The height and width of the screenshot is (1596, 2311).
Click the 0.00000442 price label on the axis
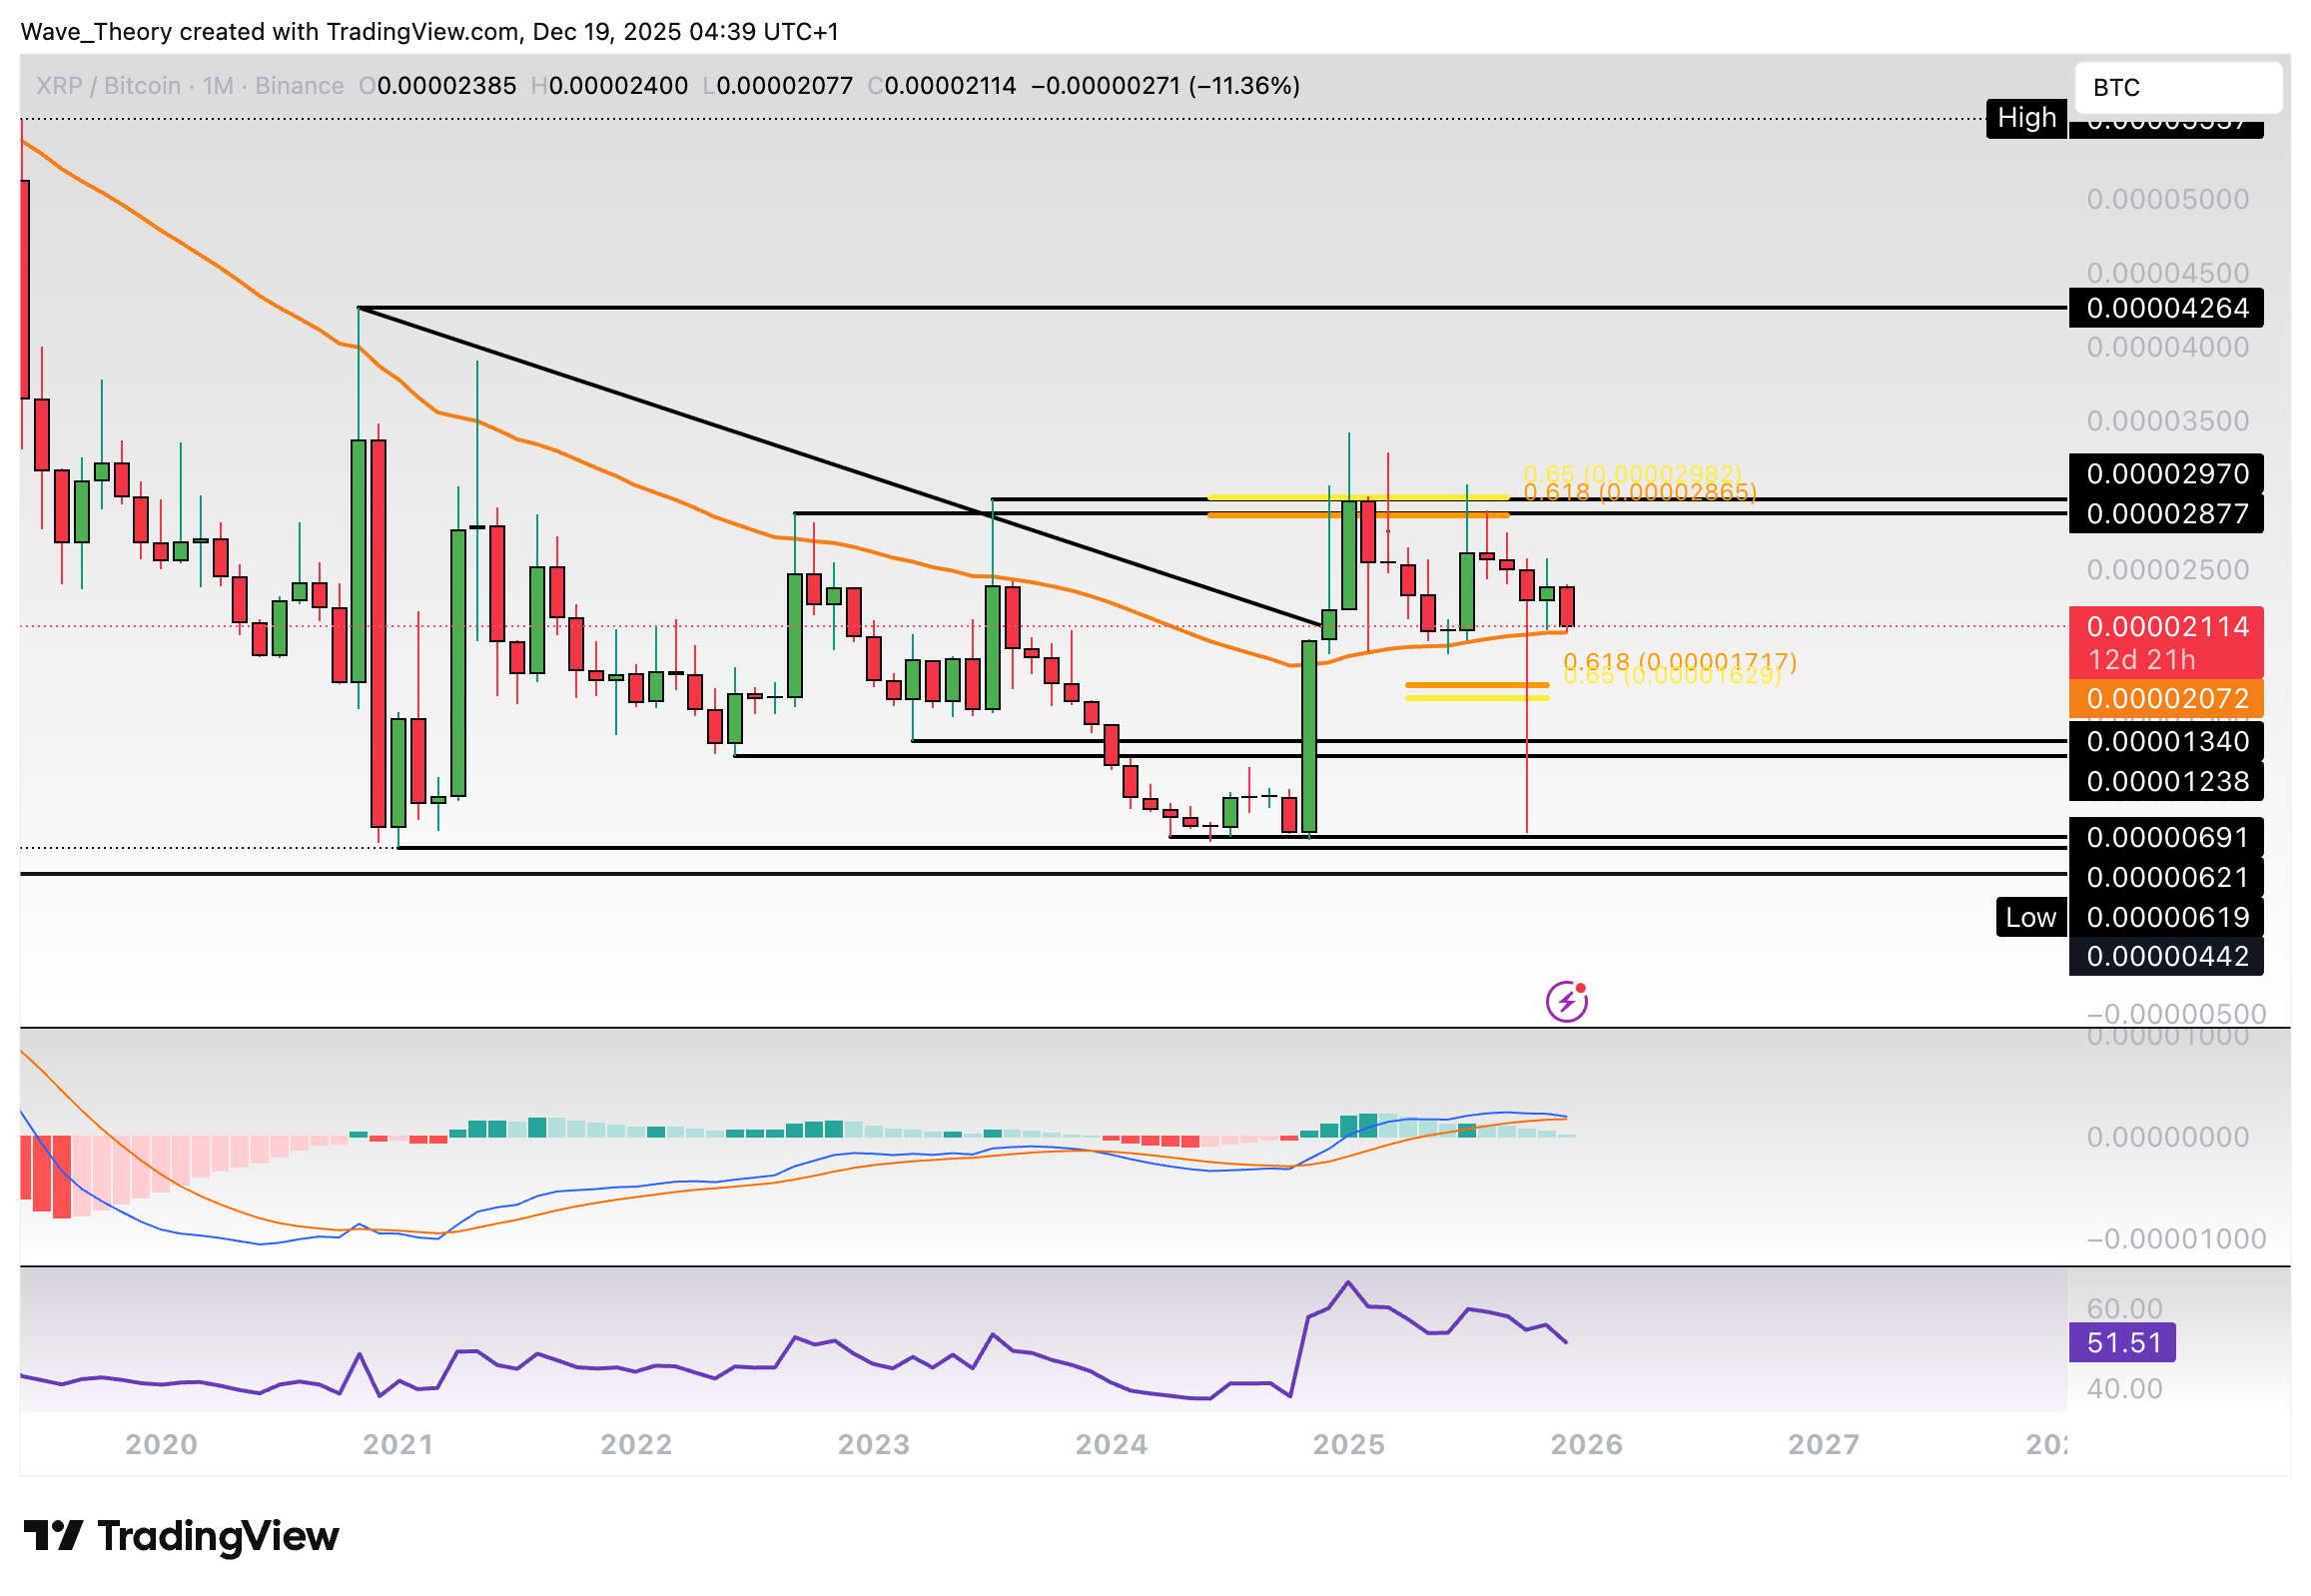pyautogui.click(x=2165, y=956)
